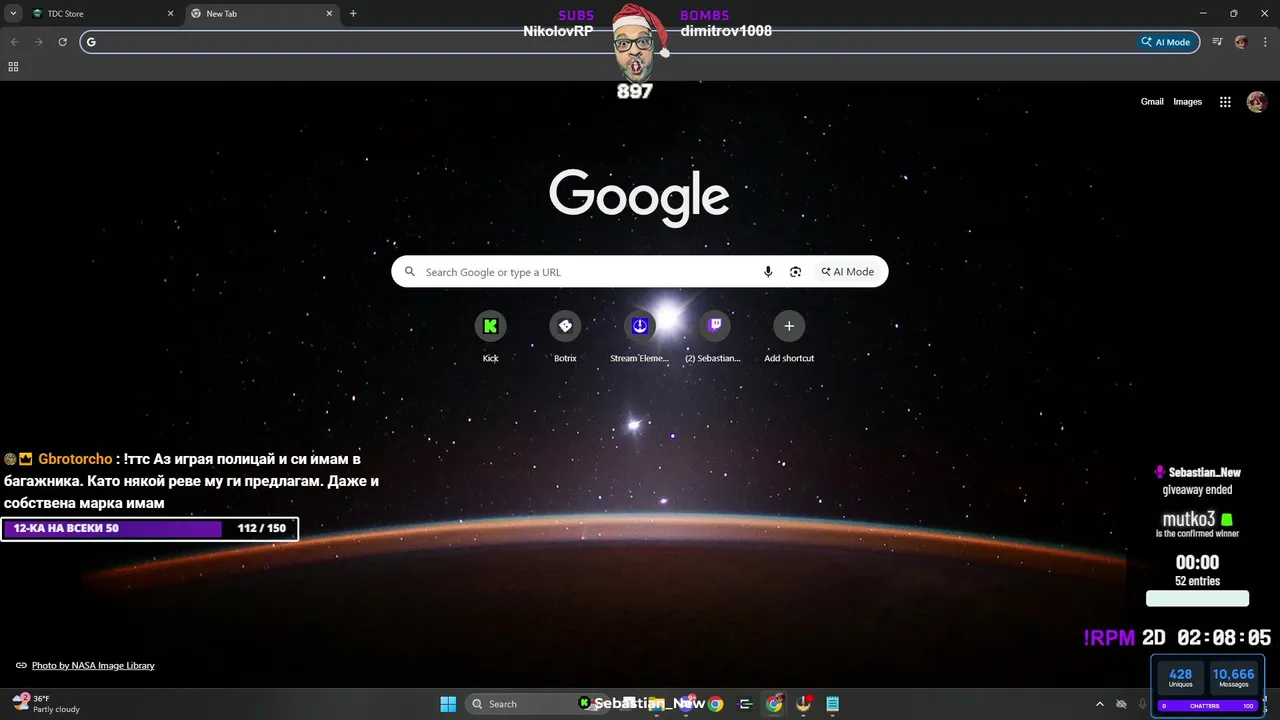Click AI Mode button in search box

click(x=848, y=272)
